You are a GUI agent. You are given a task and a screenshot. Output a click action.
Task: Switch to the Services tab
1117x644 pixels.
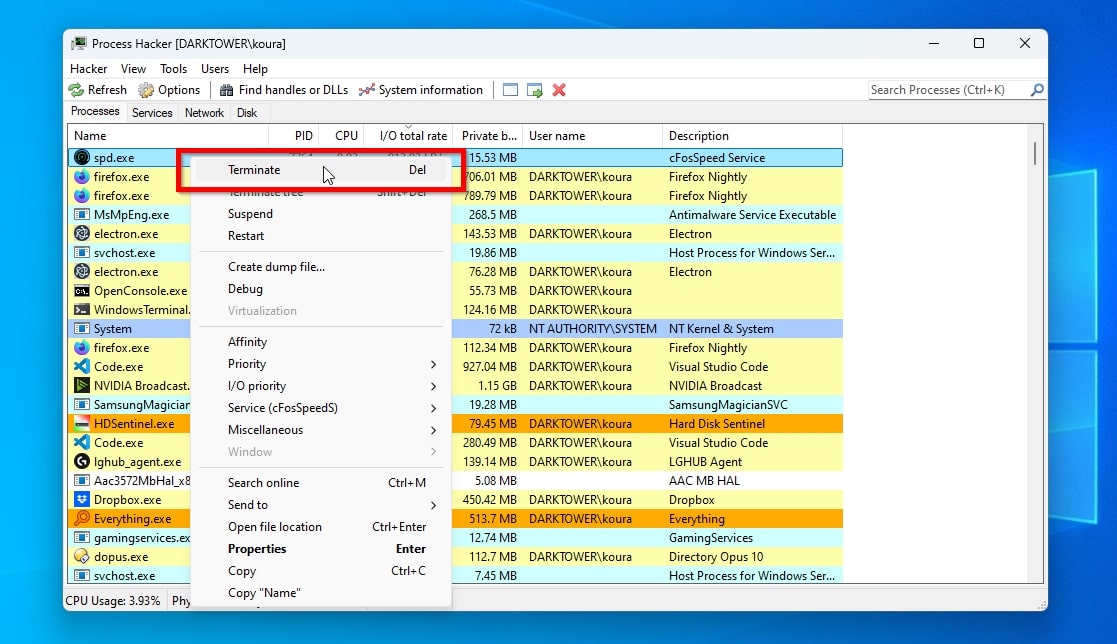tap(152, 113)
